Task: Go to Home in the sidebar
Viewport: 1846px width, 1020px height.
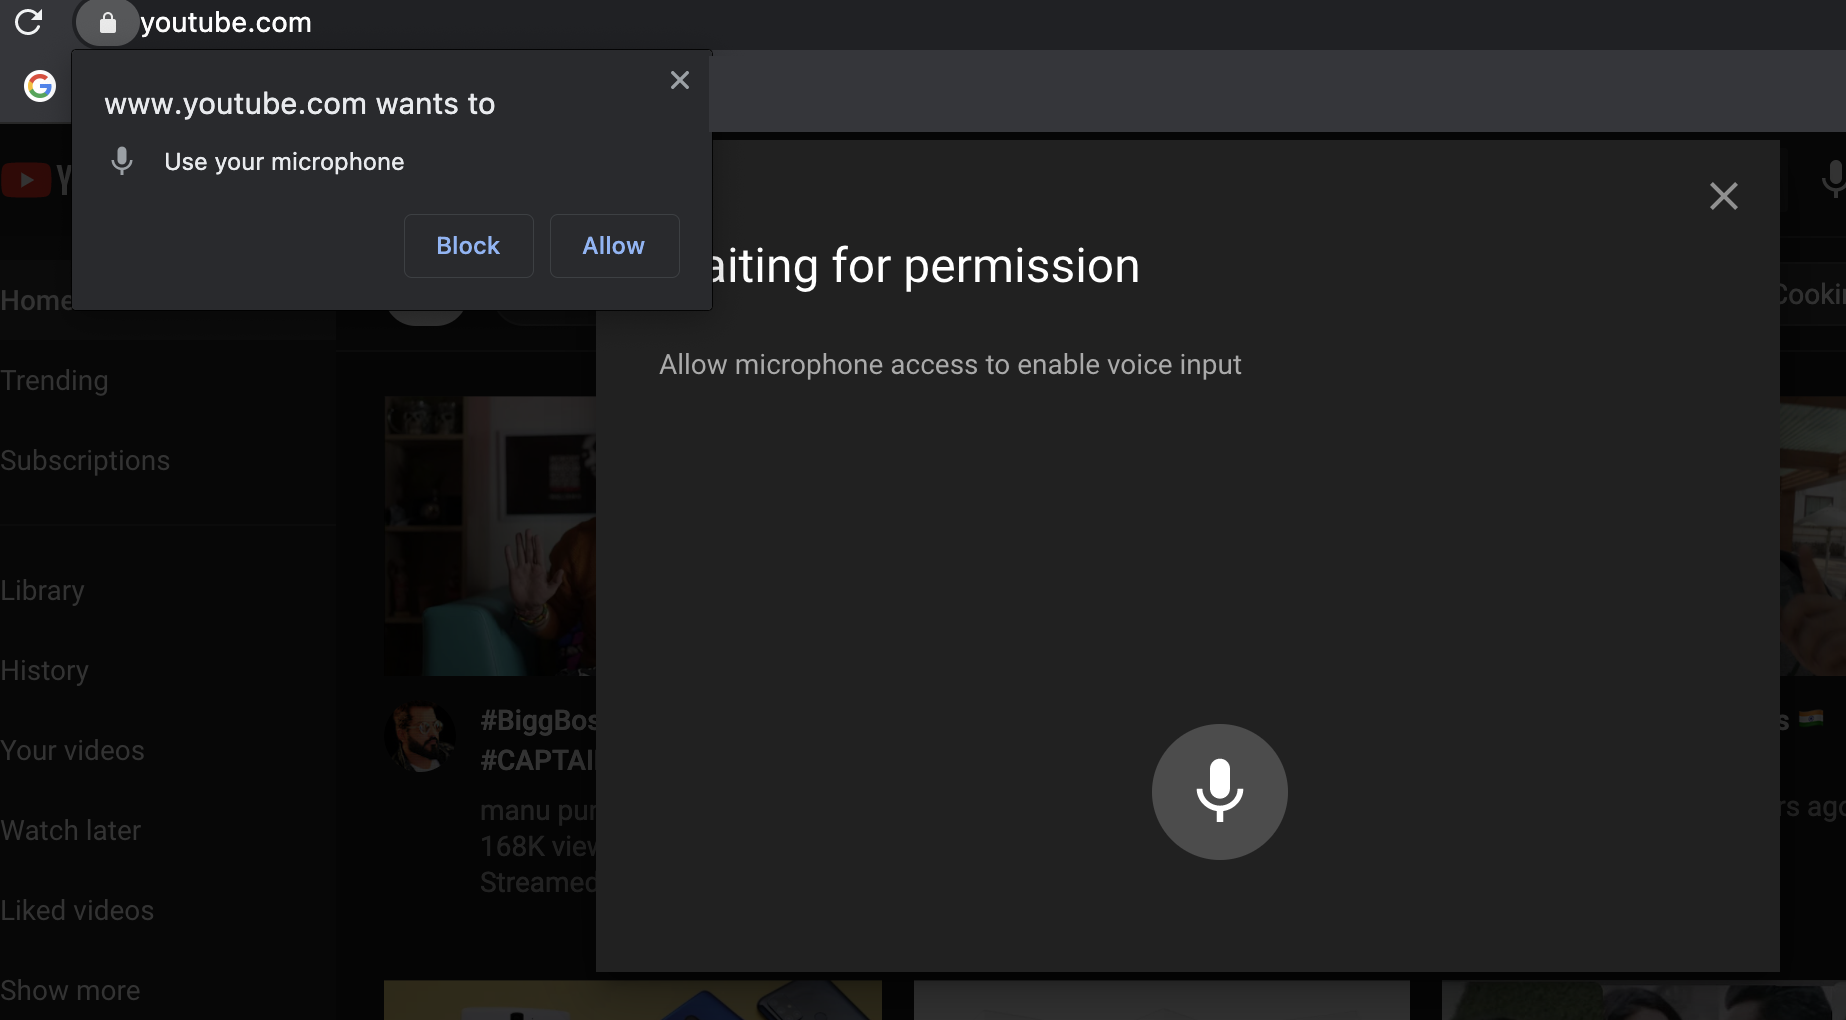Action: click(38, 299)
